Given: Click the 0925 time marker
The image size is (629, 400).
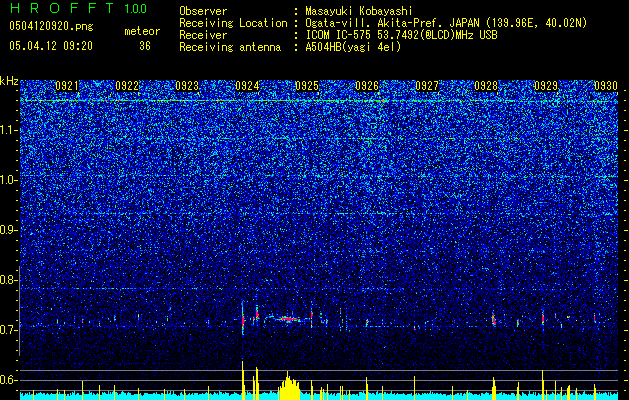Looking at the screenshot, I should [307, 86].
